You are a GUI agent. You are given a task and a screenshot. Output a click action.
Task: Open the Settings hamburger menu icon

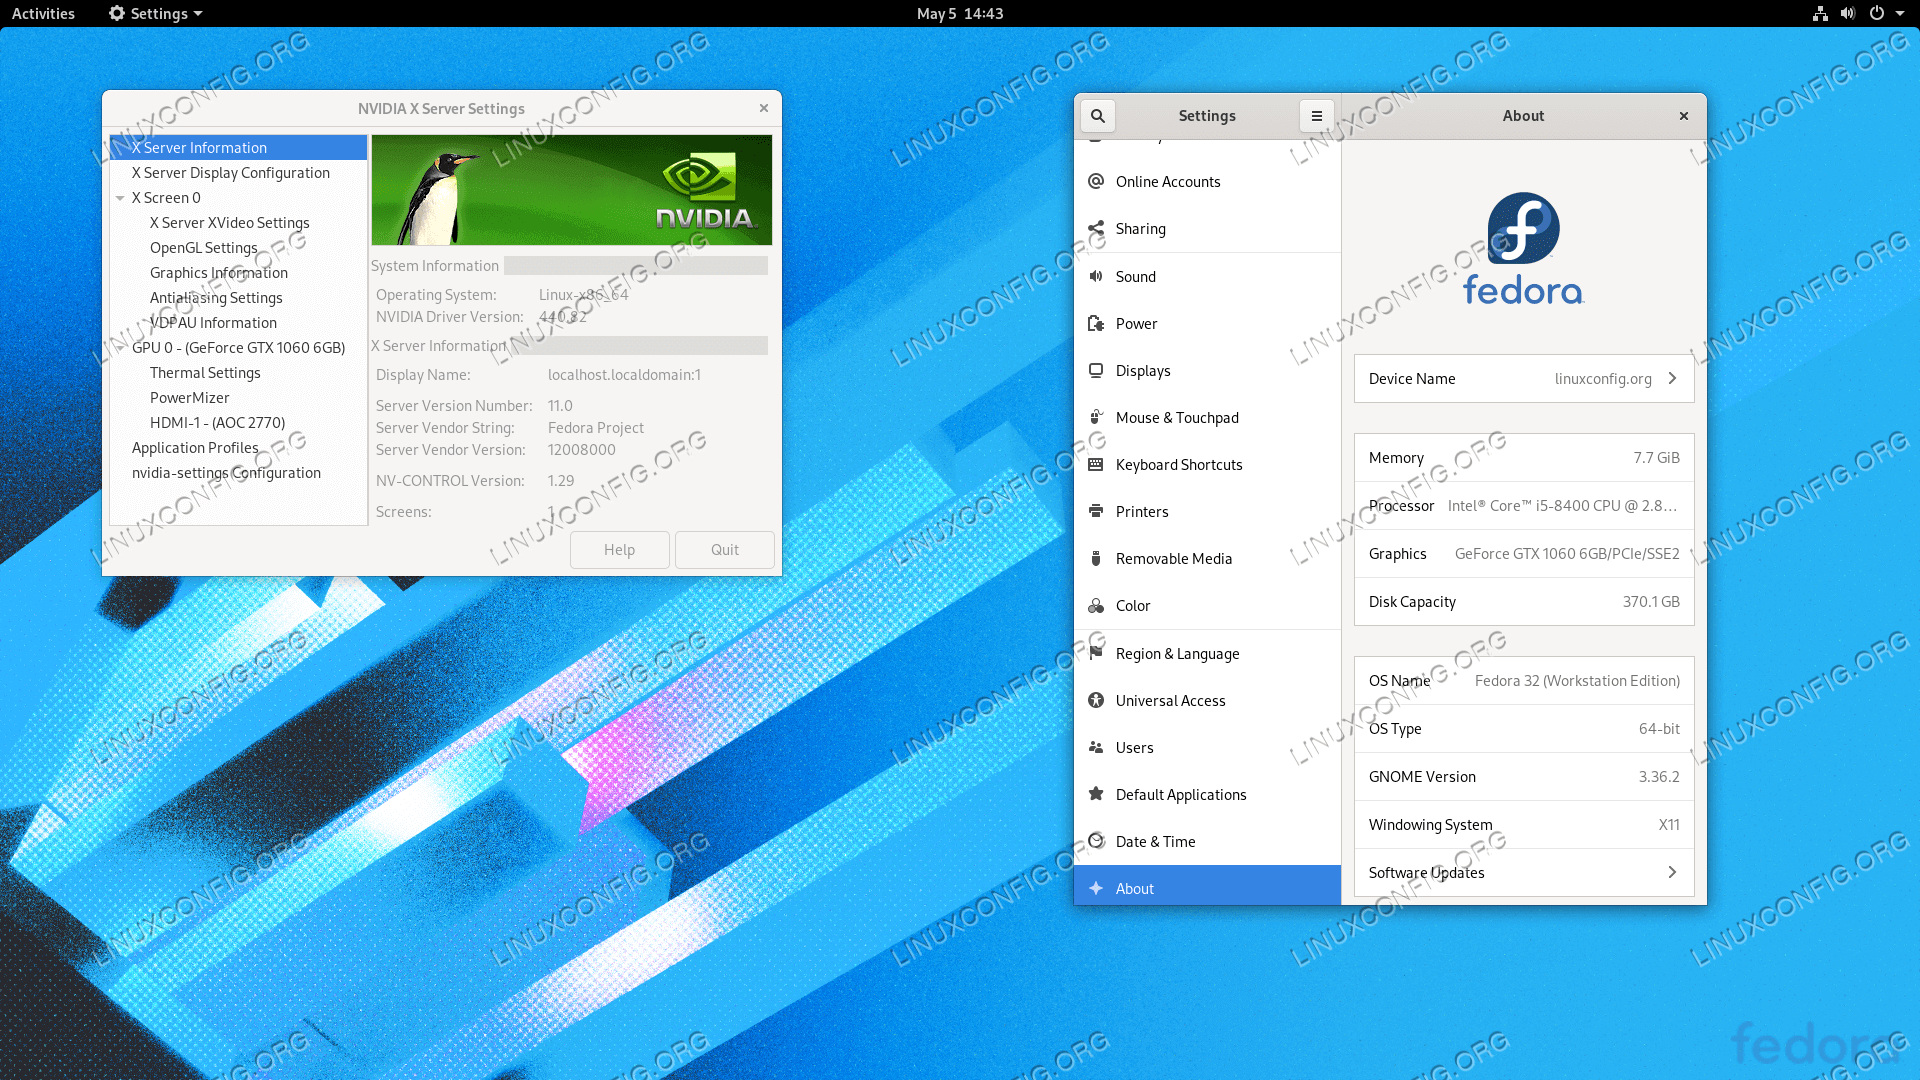click(1316, 116)
